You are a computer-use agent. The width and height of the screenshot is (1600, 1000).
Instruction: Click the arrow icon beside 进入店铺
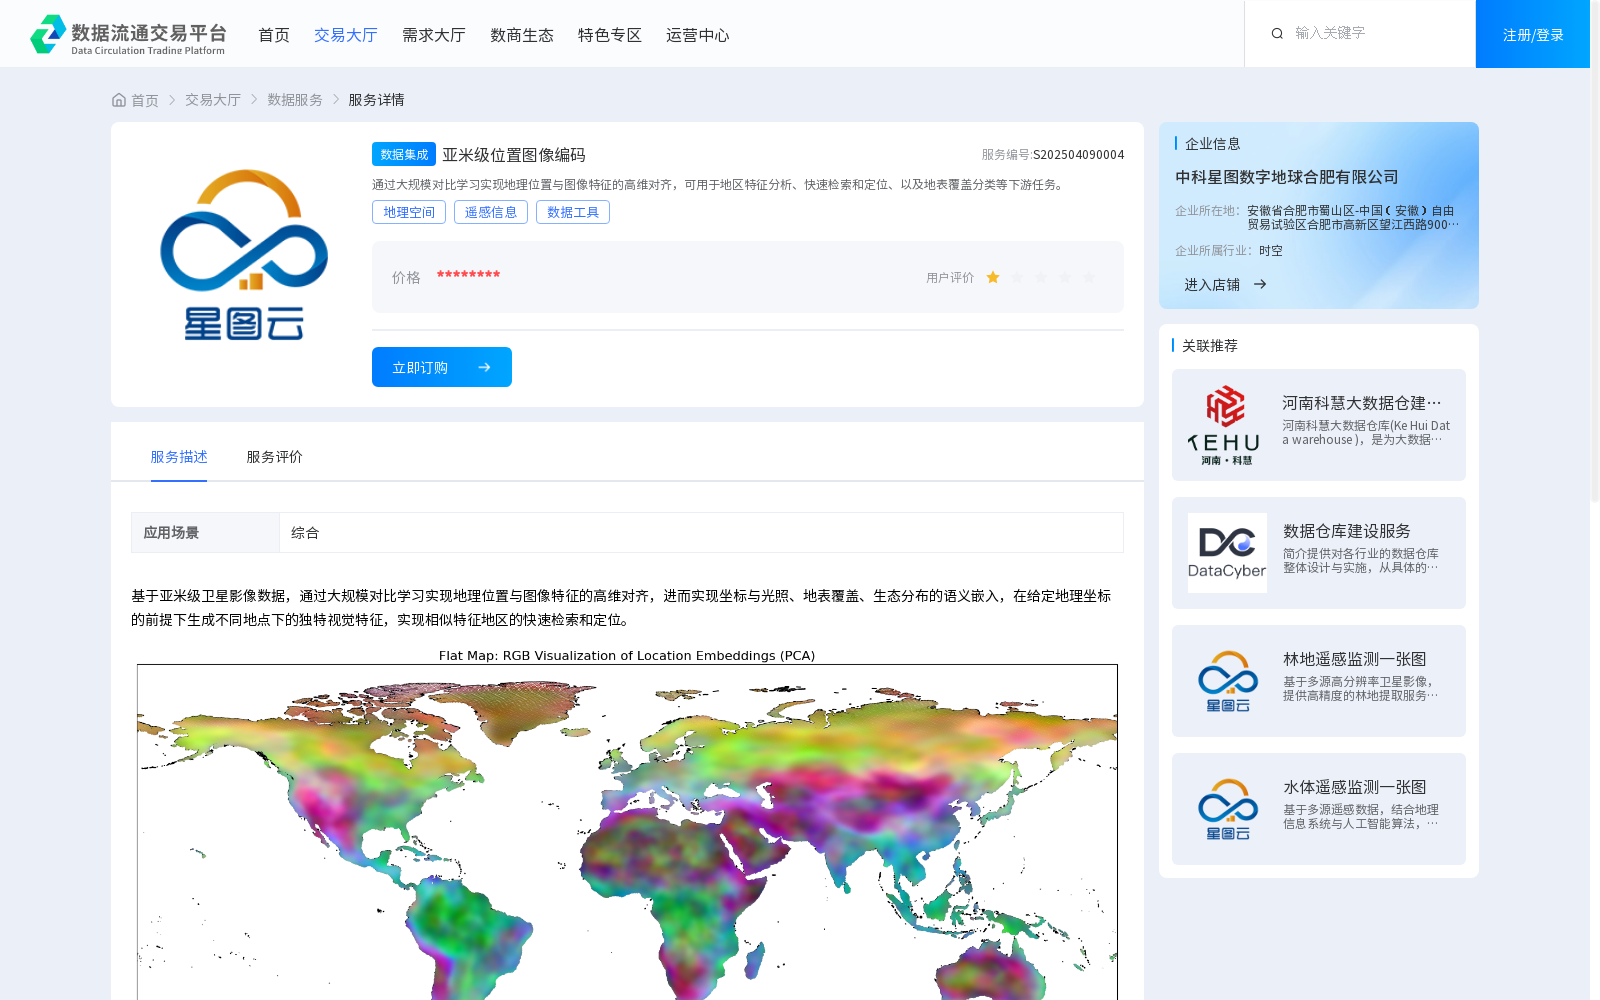click(x=1260, y=284)
